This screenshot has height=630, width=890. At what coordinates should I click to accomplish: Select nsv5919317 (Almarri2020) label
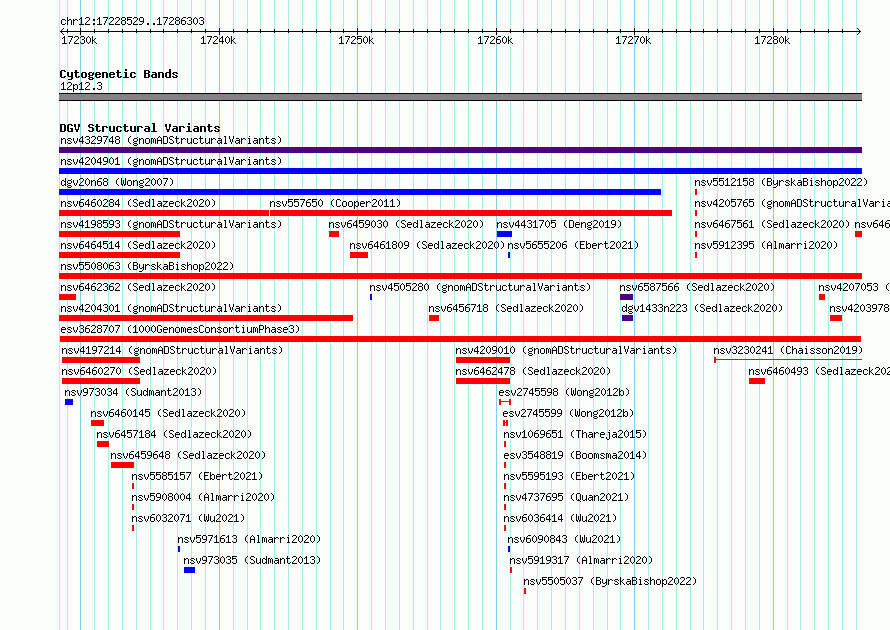(x=581, y=560)
